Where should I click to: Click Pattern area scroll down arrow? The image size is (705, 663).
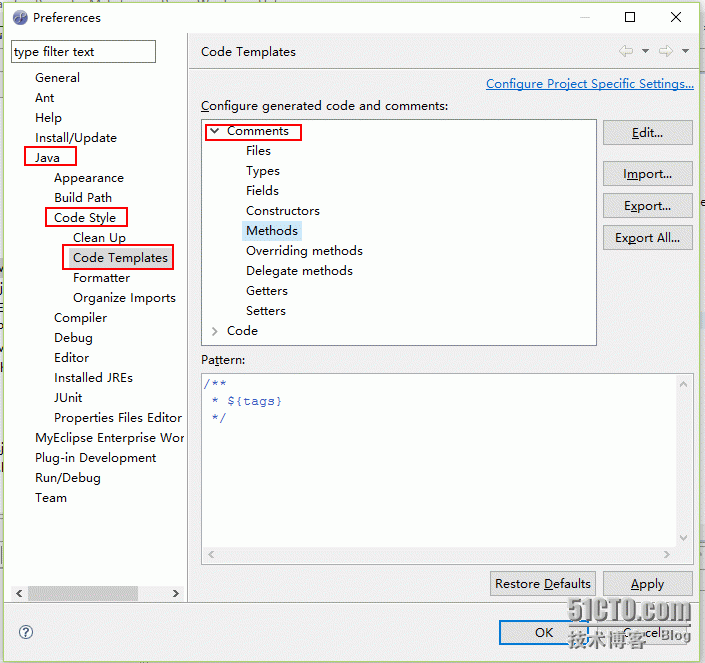click(x=683, y=538)
